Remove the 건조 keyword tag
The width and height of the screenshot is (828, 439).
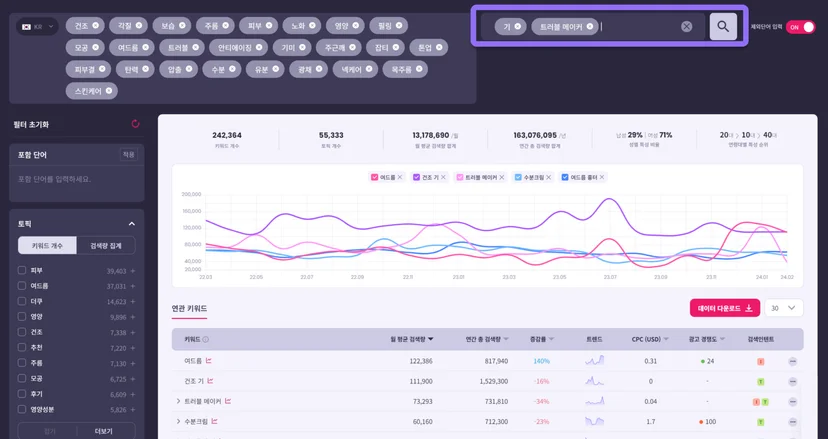[95, 25]
